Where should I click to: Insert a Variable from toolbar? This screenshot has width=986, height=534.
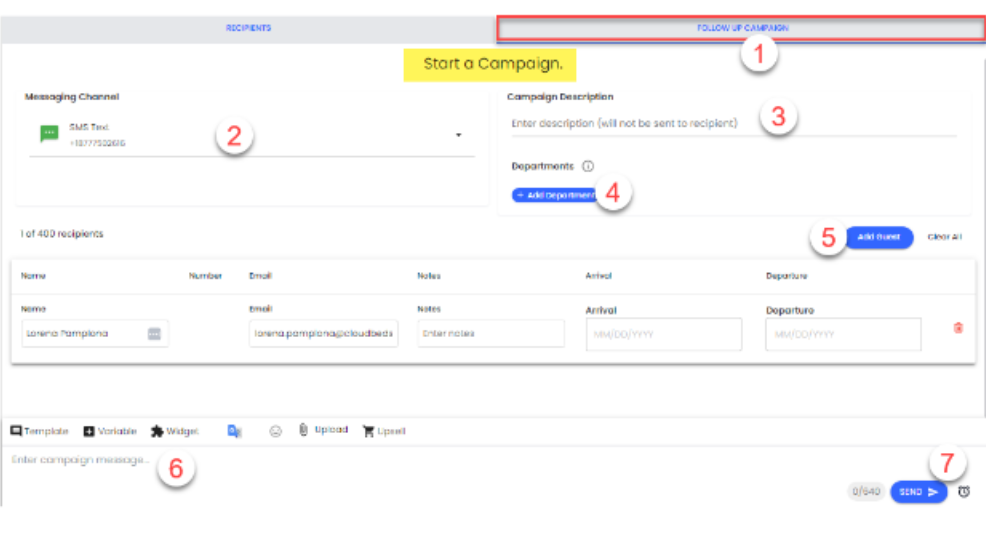click(x=110, y=431)
